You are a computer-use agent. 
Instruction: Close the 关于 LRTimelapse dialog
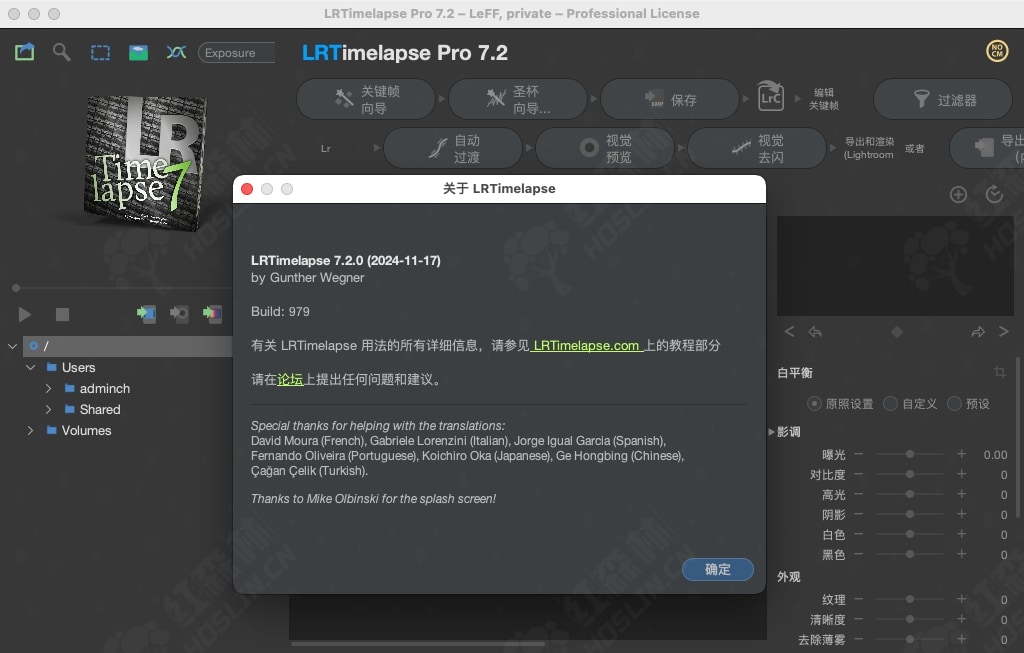click(x=247, y=189)
